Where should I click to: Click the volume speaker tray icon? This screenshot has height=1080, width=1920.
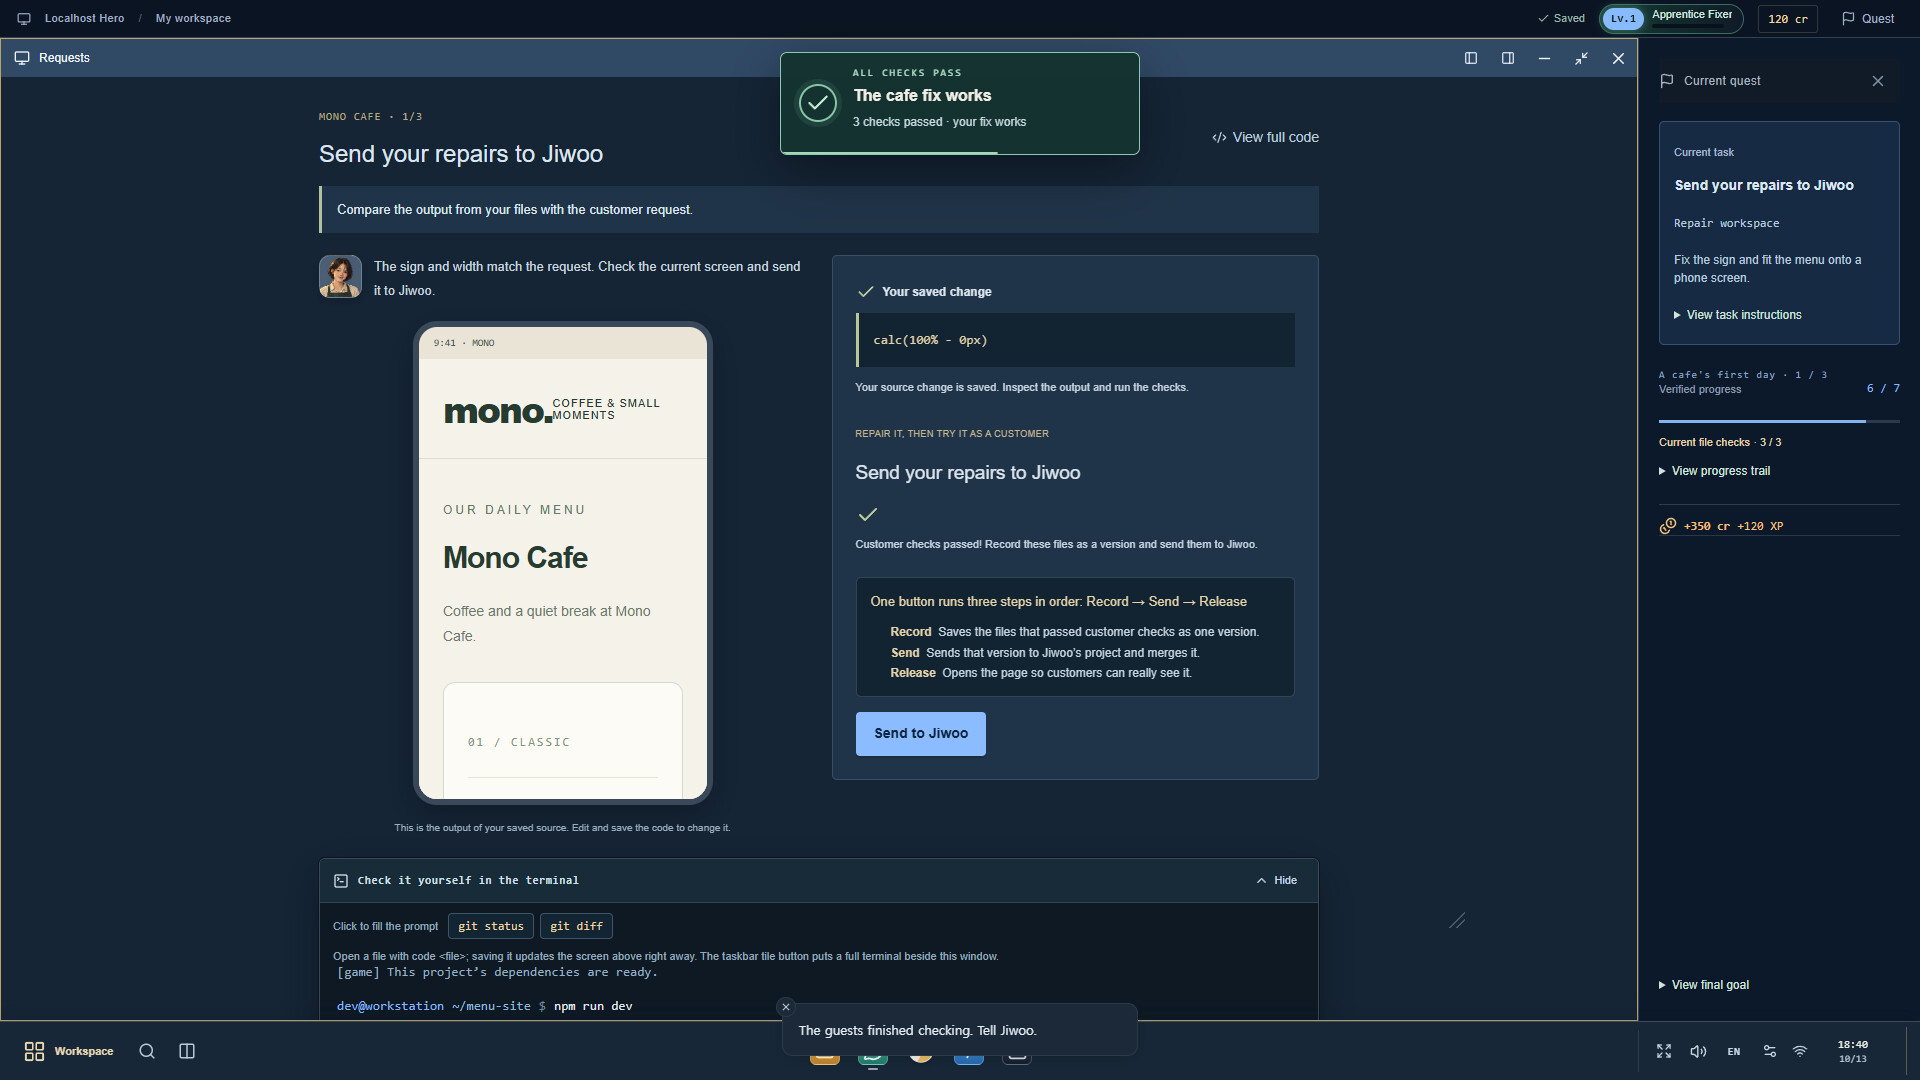tap(1698, 1051)
